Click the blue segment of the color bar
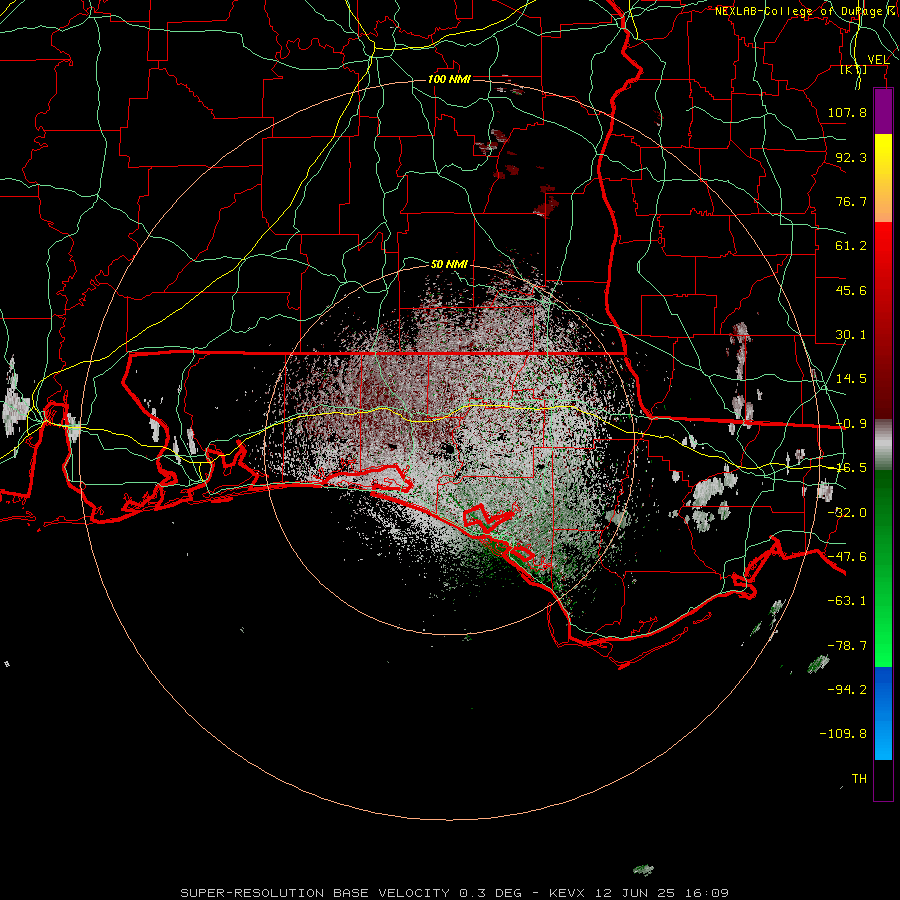Image resolution: width=900 pixels, height=900 pixels. pyautogui.click(x=883, y=713)
